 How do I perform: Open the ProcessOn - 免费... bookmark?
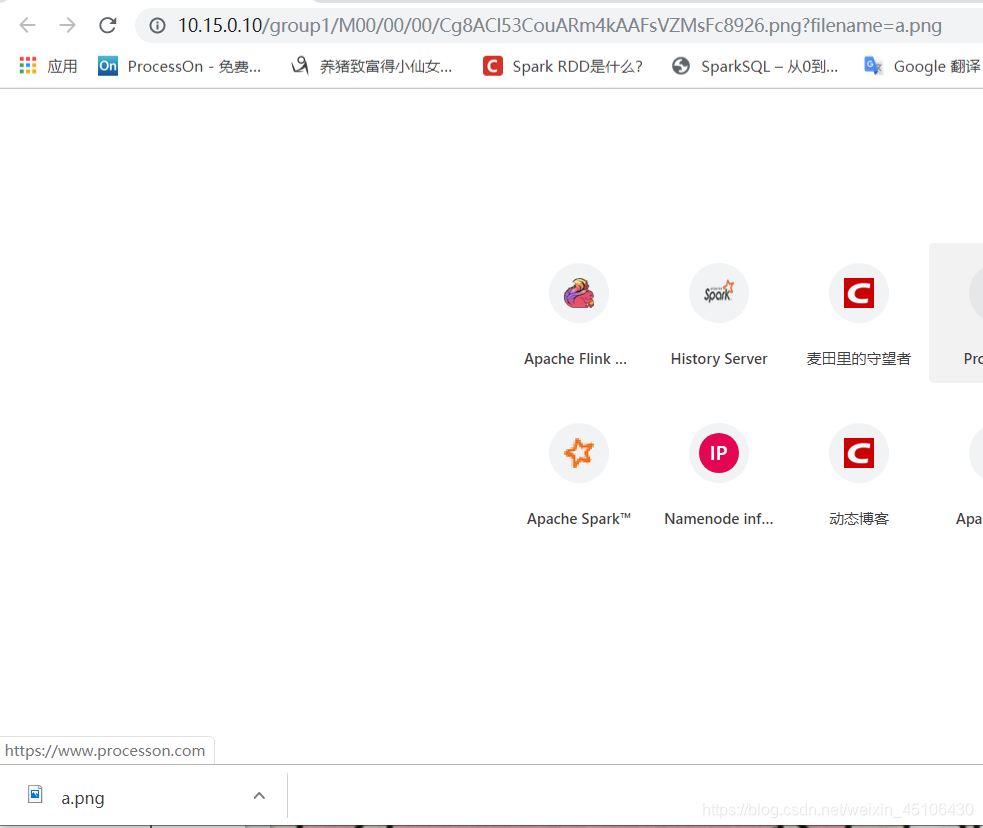[194, 66]
